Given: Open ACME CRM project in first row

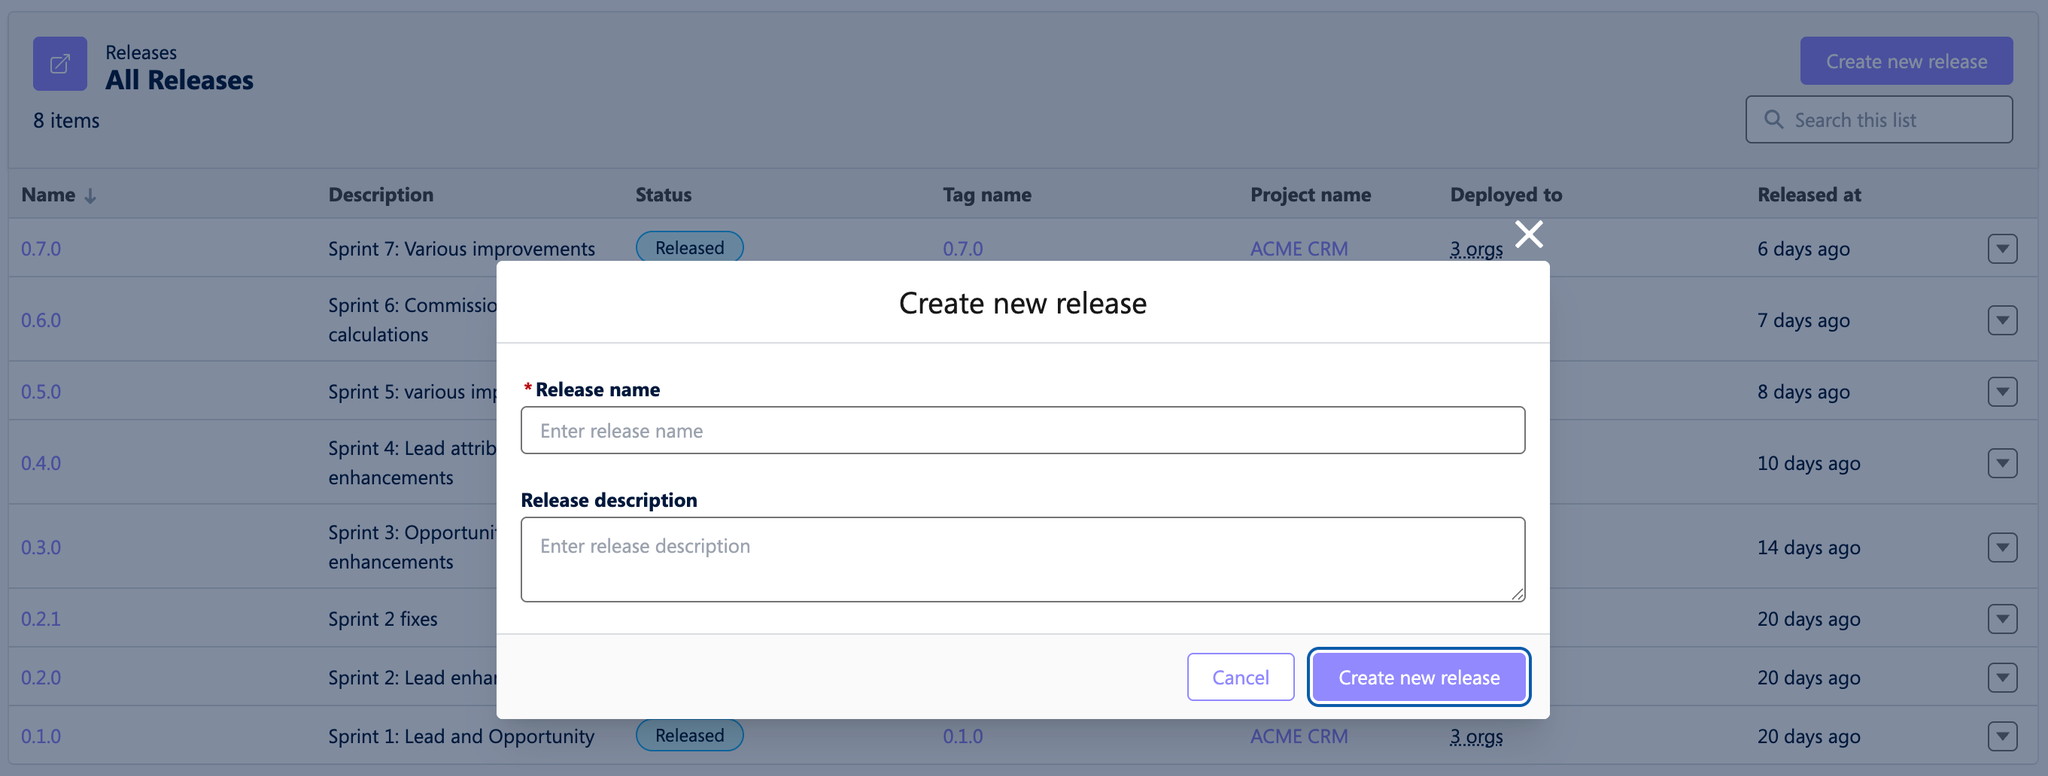Looking at the screenshot, I should point(1298,249).
